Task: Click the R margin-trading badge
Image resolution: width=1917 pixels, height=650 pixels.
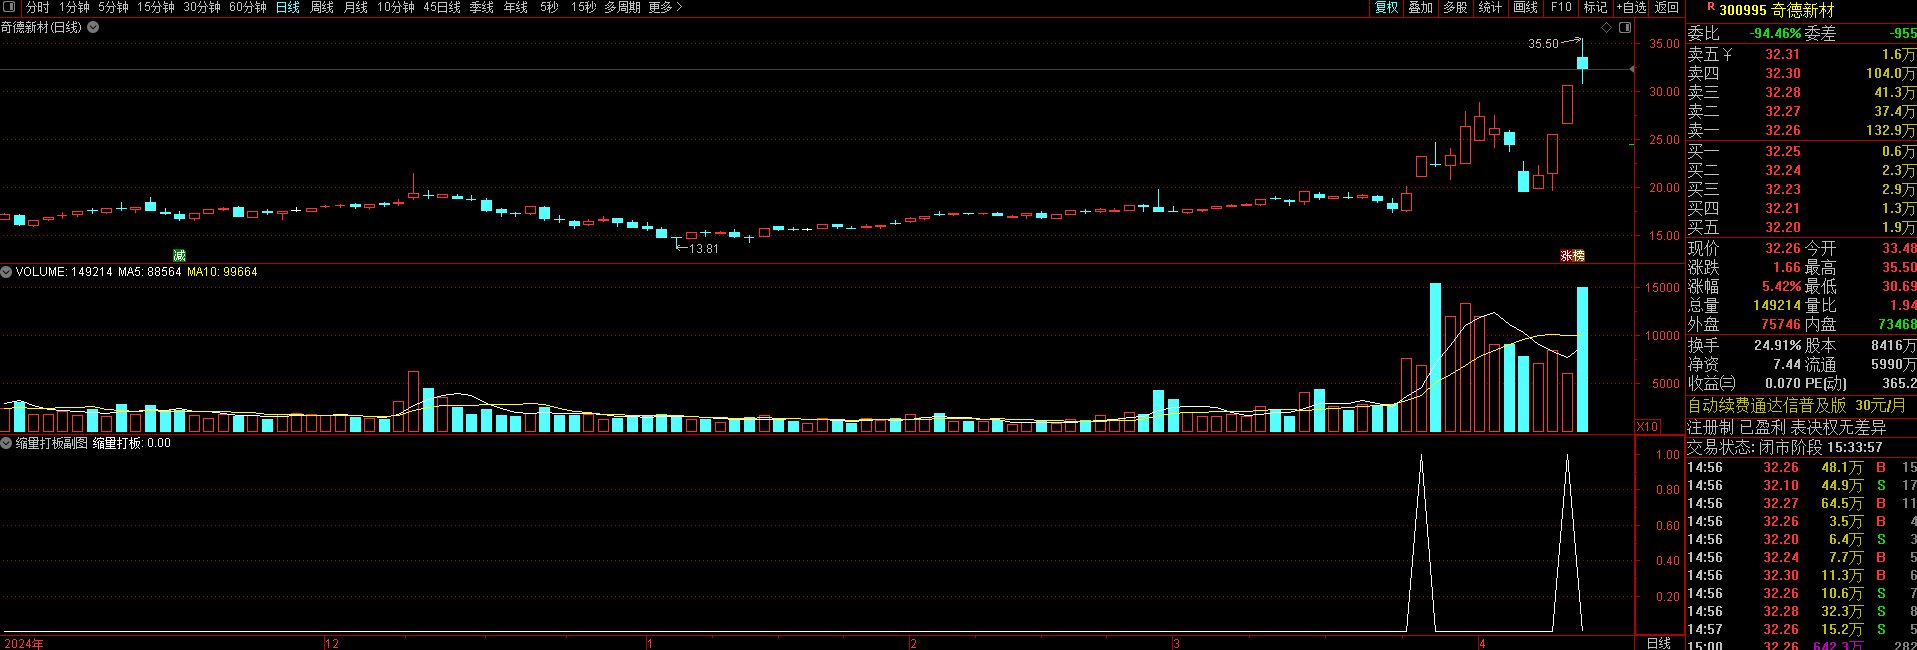Action: [x=1710, y=7]
